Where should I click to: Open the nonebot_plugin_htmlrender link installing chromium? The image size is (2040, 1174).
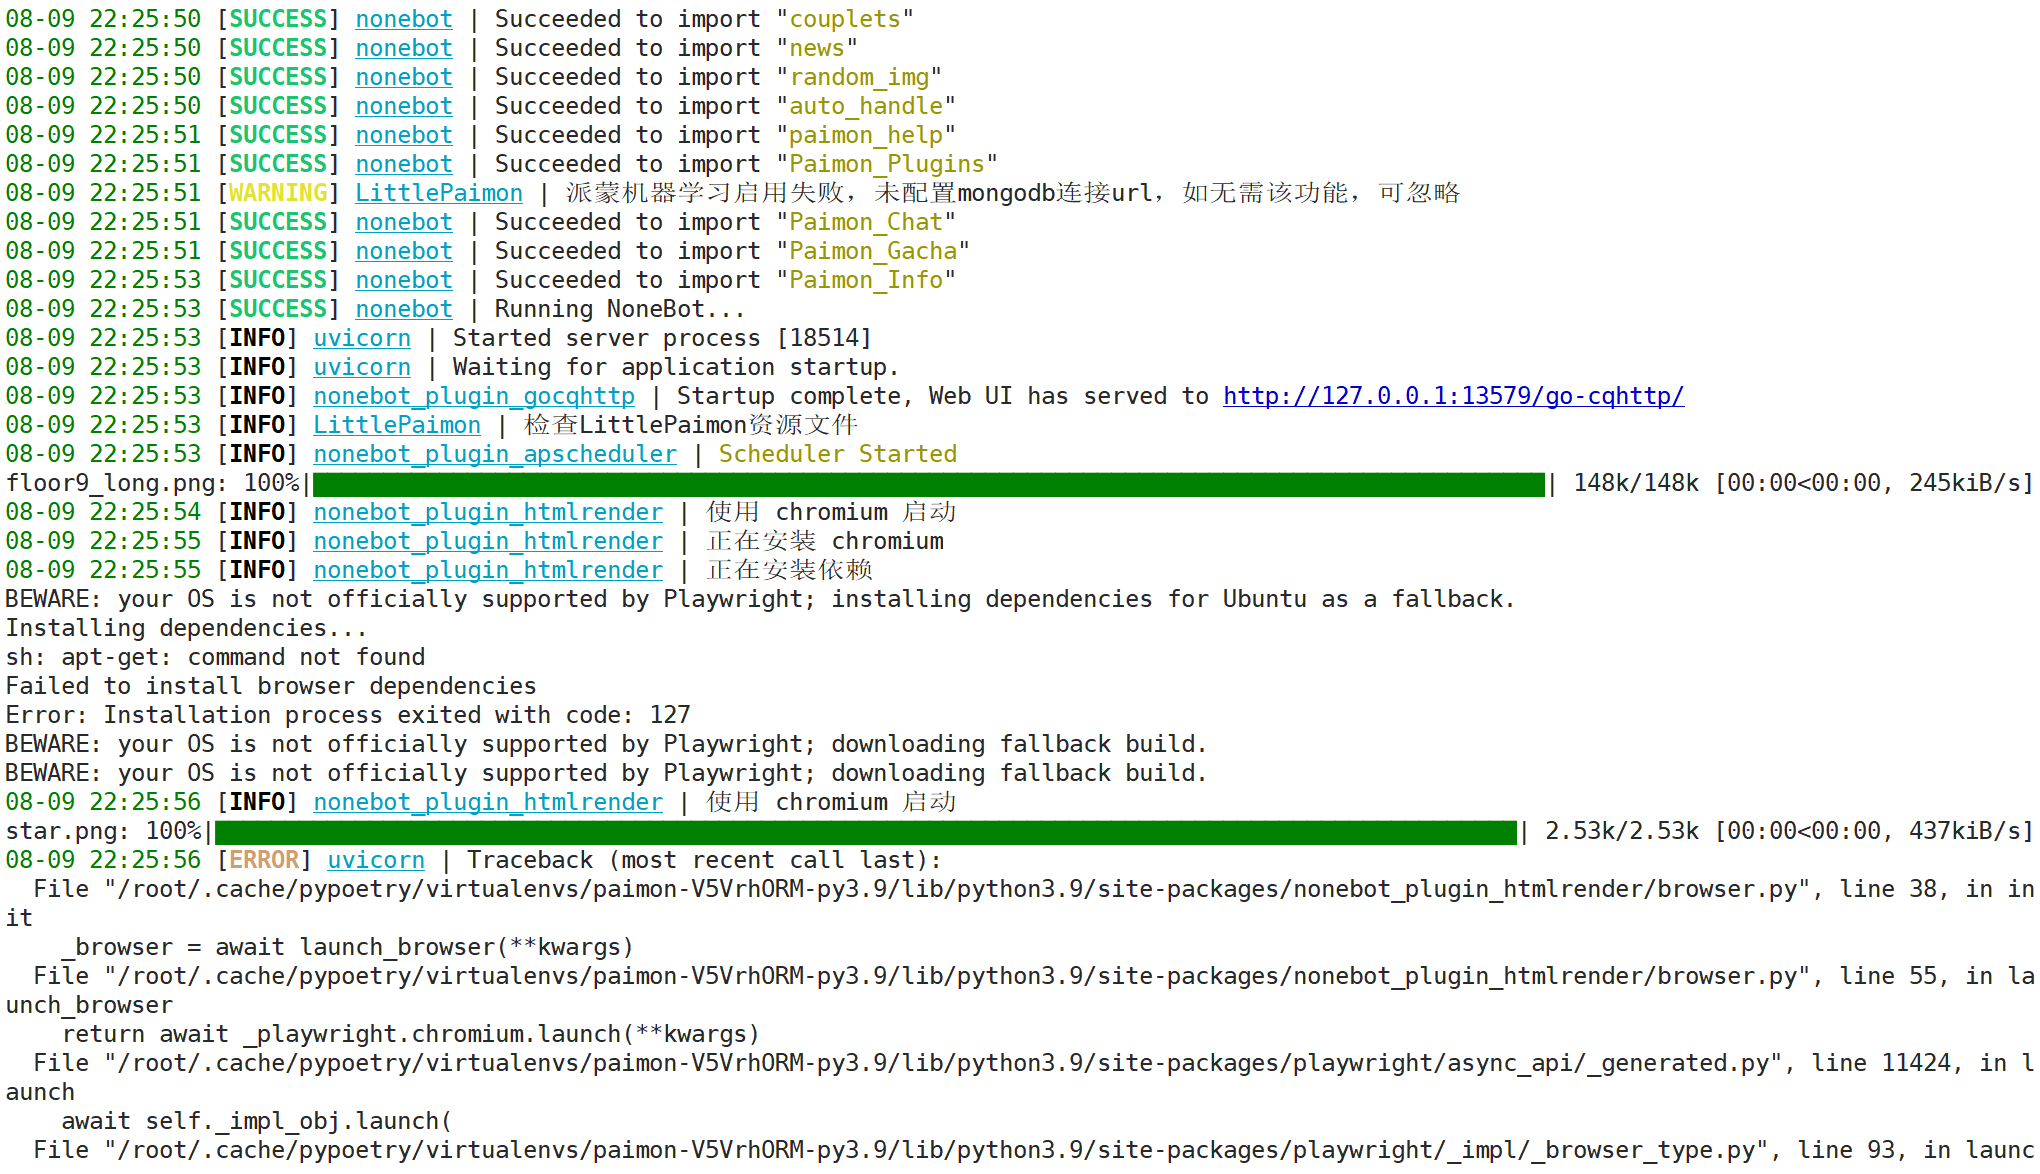[x=488, y=541]
